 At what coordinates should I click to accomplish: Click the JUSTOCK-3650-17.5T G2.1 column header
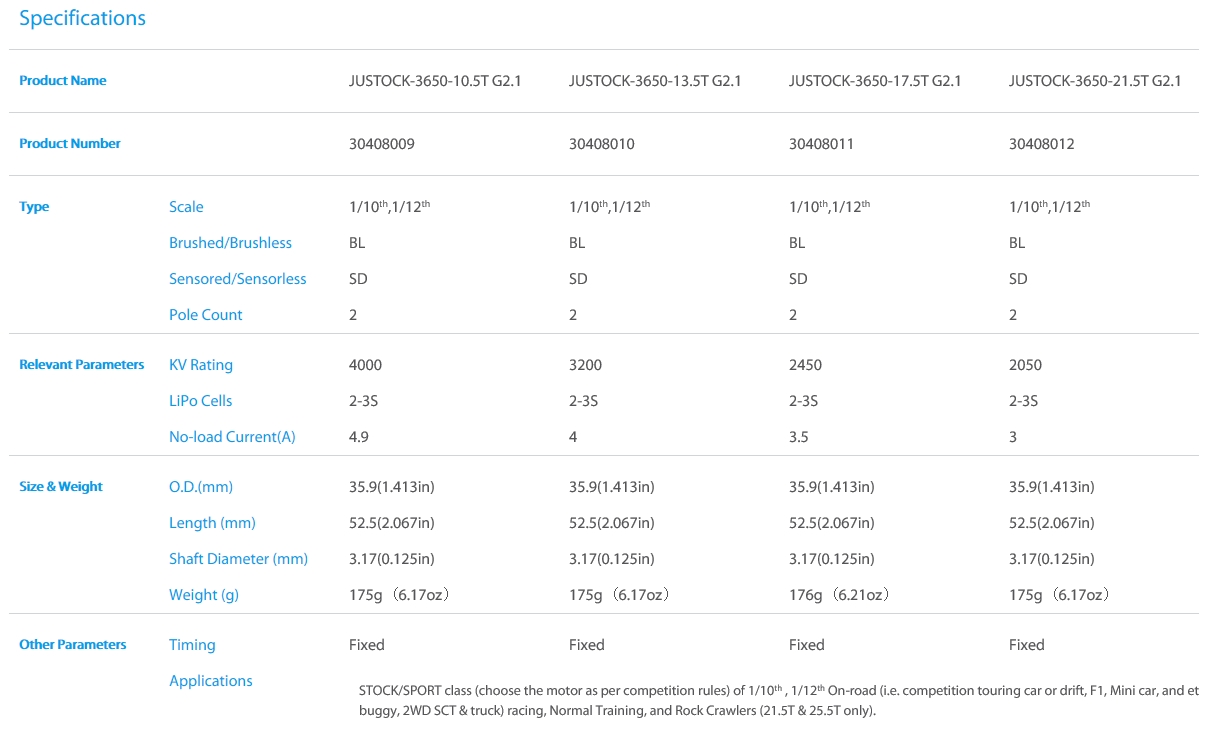(875, 81)
